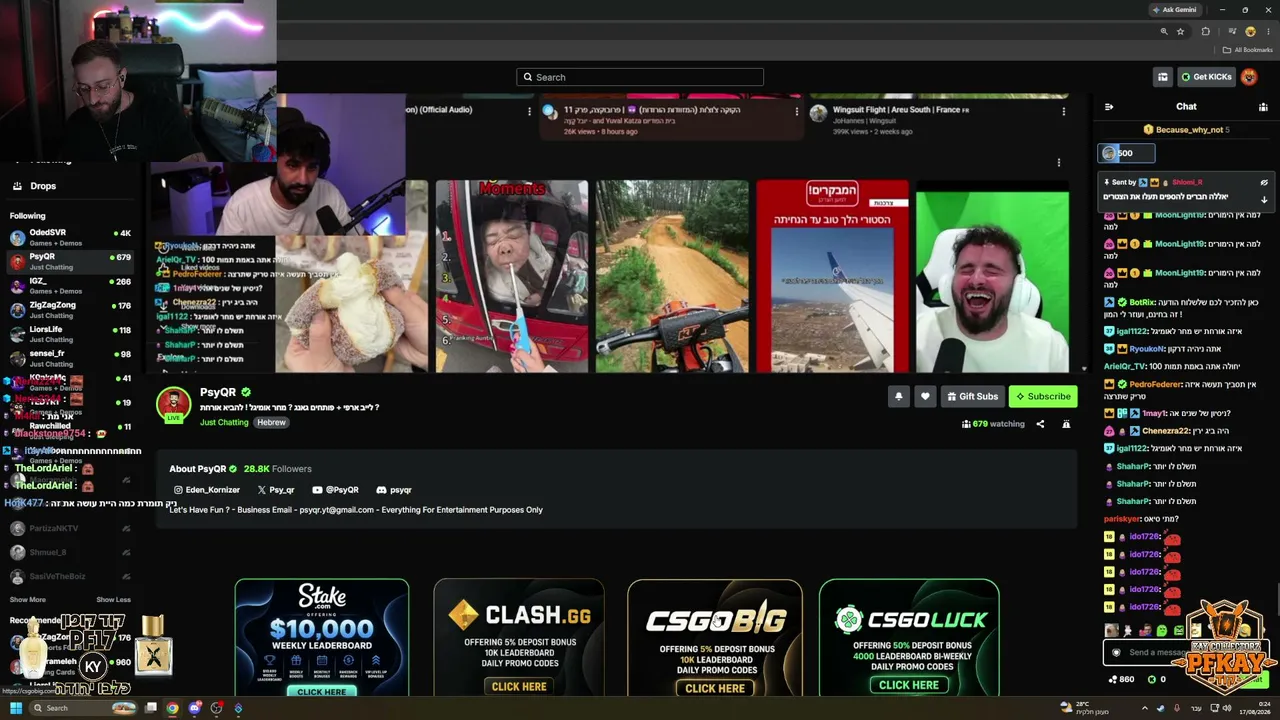Image resolution: width=1280 pixels, height=720 pixels.
Task: Open offline channel SasiVeTheBoiz
Action: 70,576
